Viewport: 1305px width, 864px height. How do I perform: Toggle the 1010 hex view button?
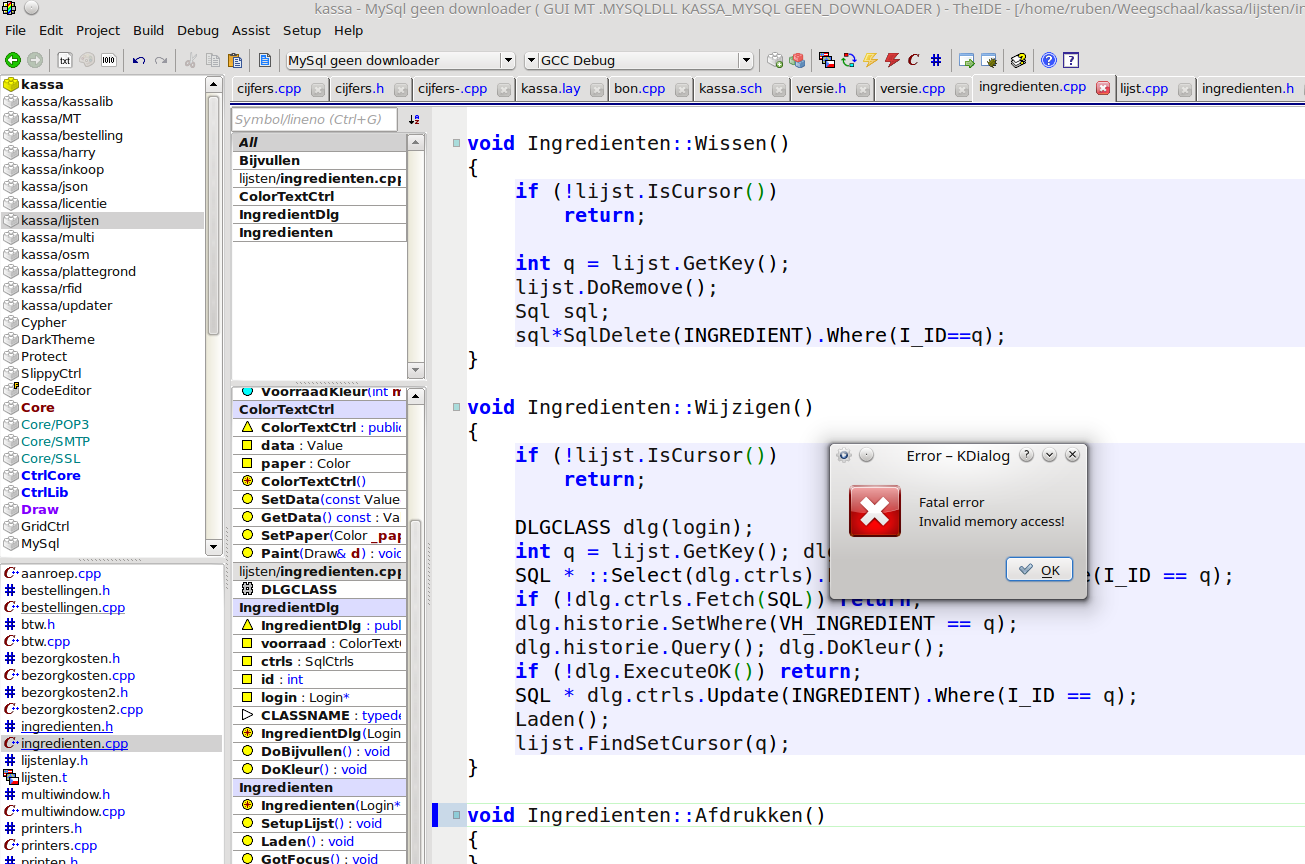[108, 60]
